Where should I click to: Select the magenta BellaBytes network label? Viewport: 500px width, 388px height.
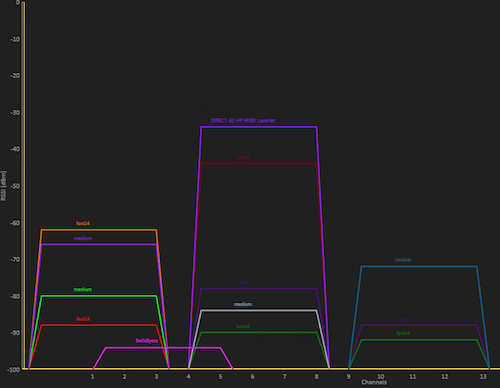tap(147, 341)
